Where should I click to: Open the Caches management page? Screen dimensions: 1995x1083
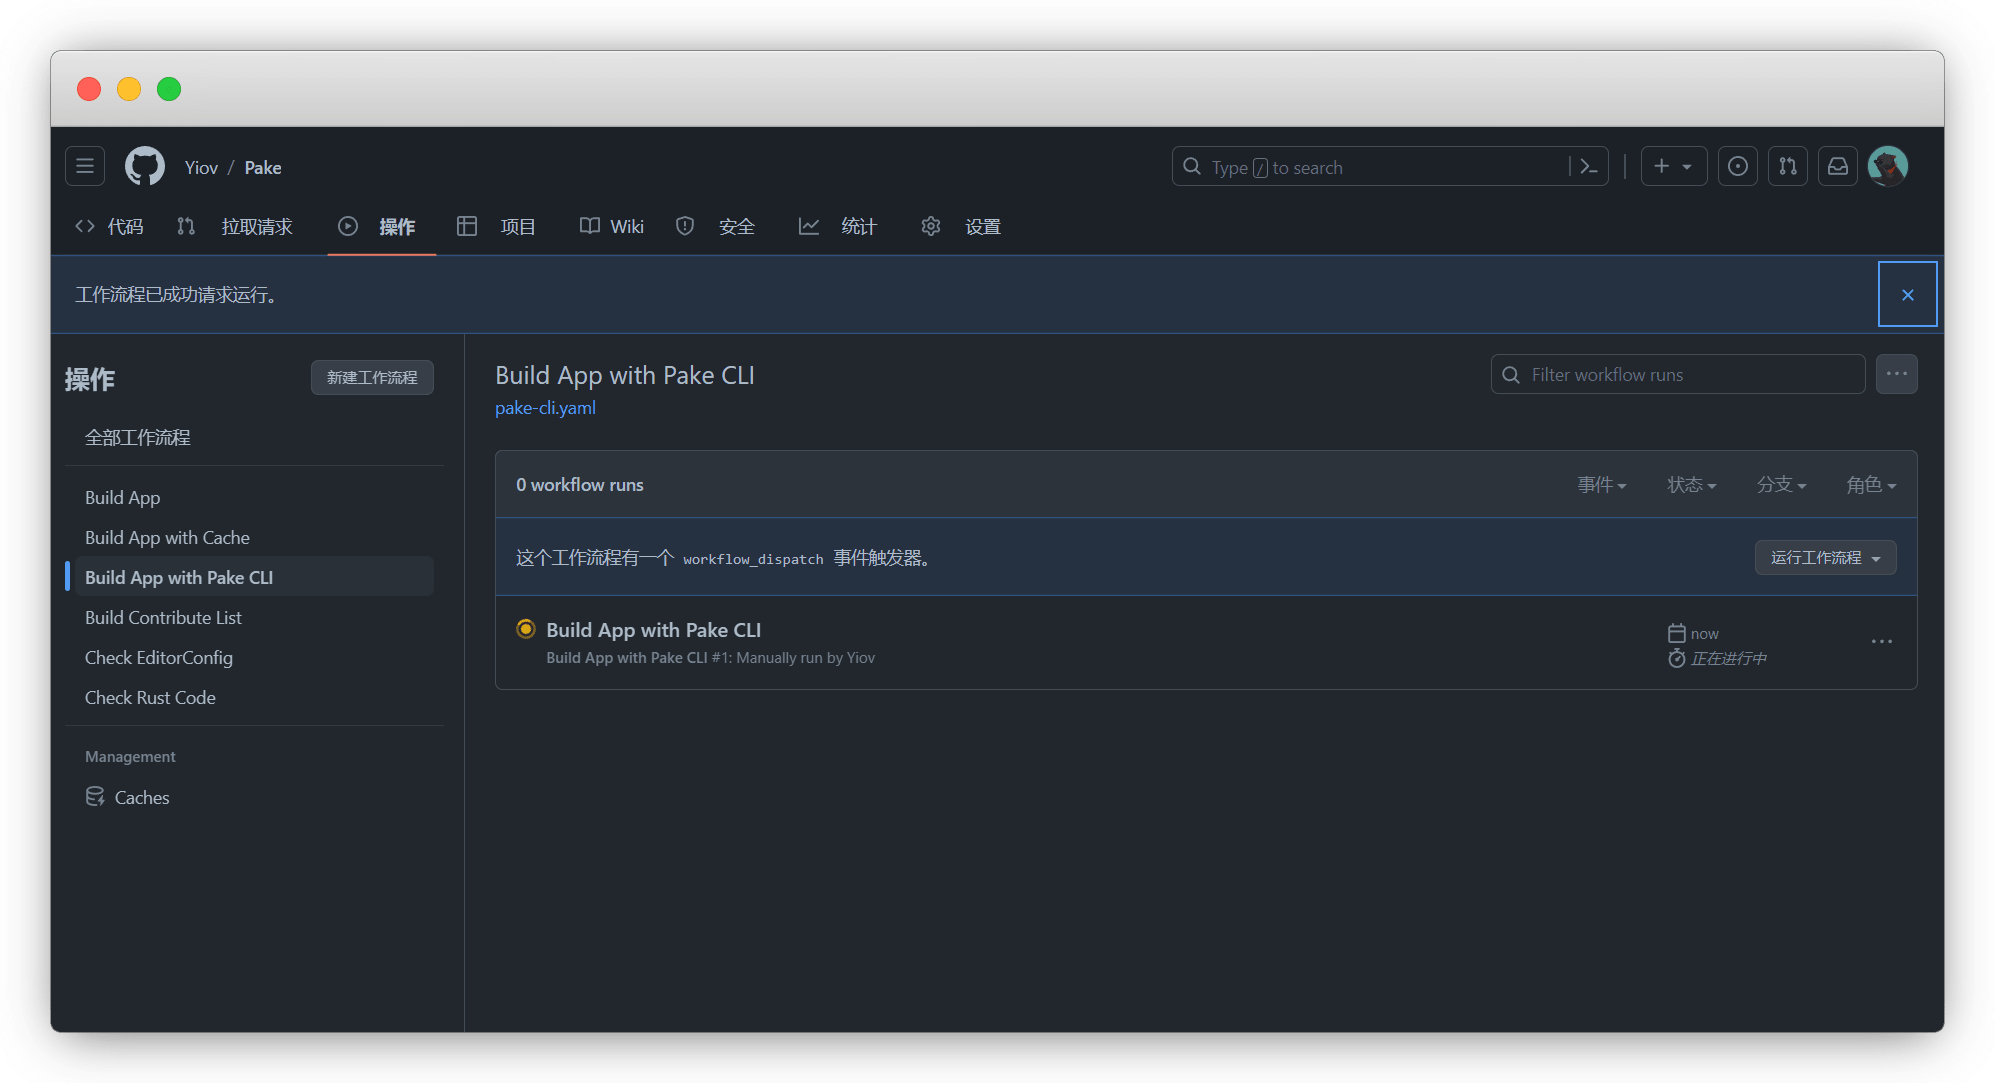click(x=141, y=797)
